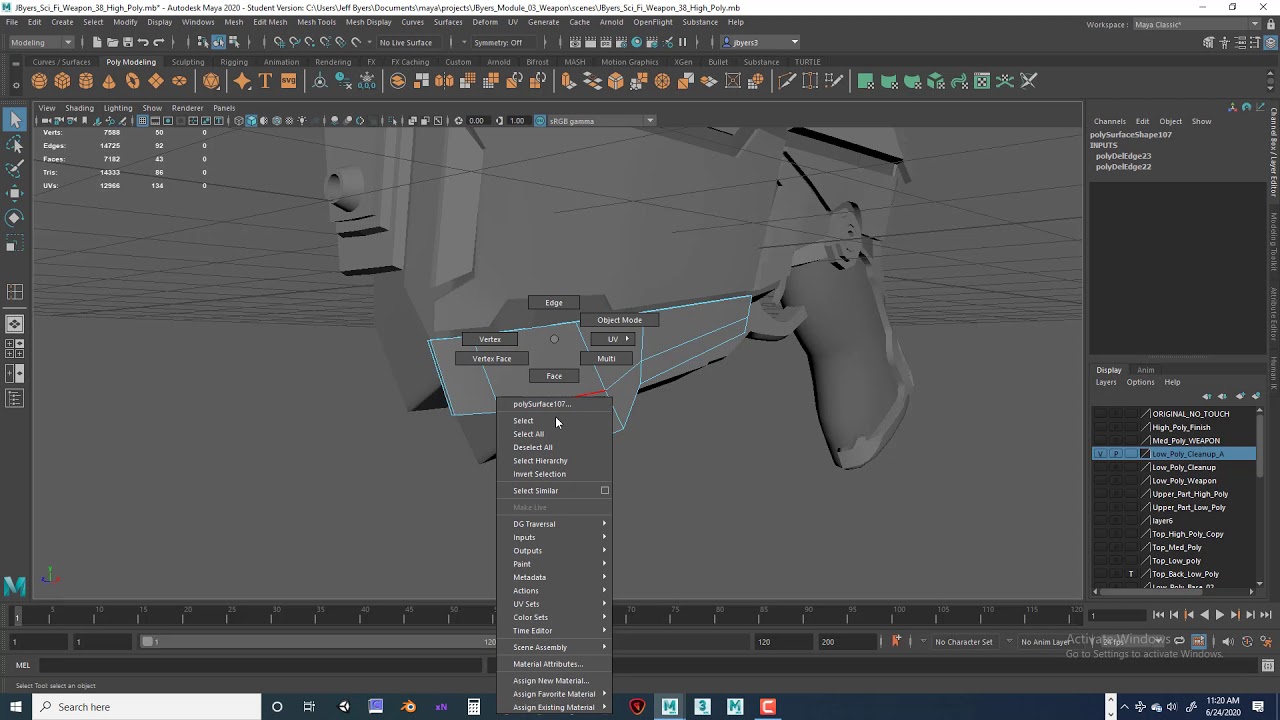The width and height of the screenshot is (1280, 720).
Task: Create a polygon cylinder from the shelf
Action: pyautogui.click(x=86, y=81)
